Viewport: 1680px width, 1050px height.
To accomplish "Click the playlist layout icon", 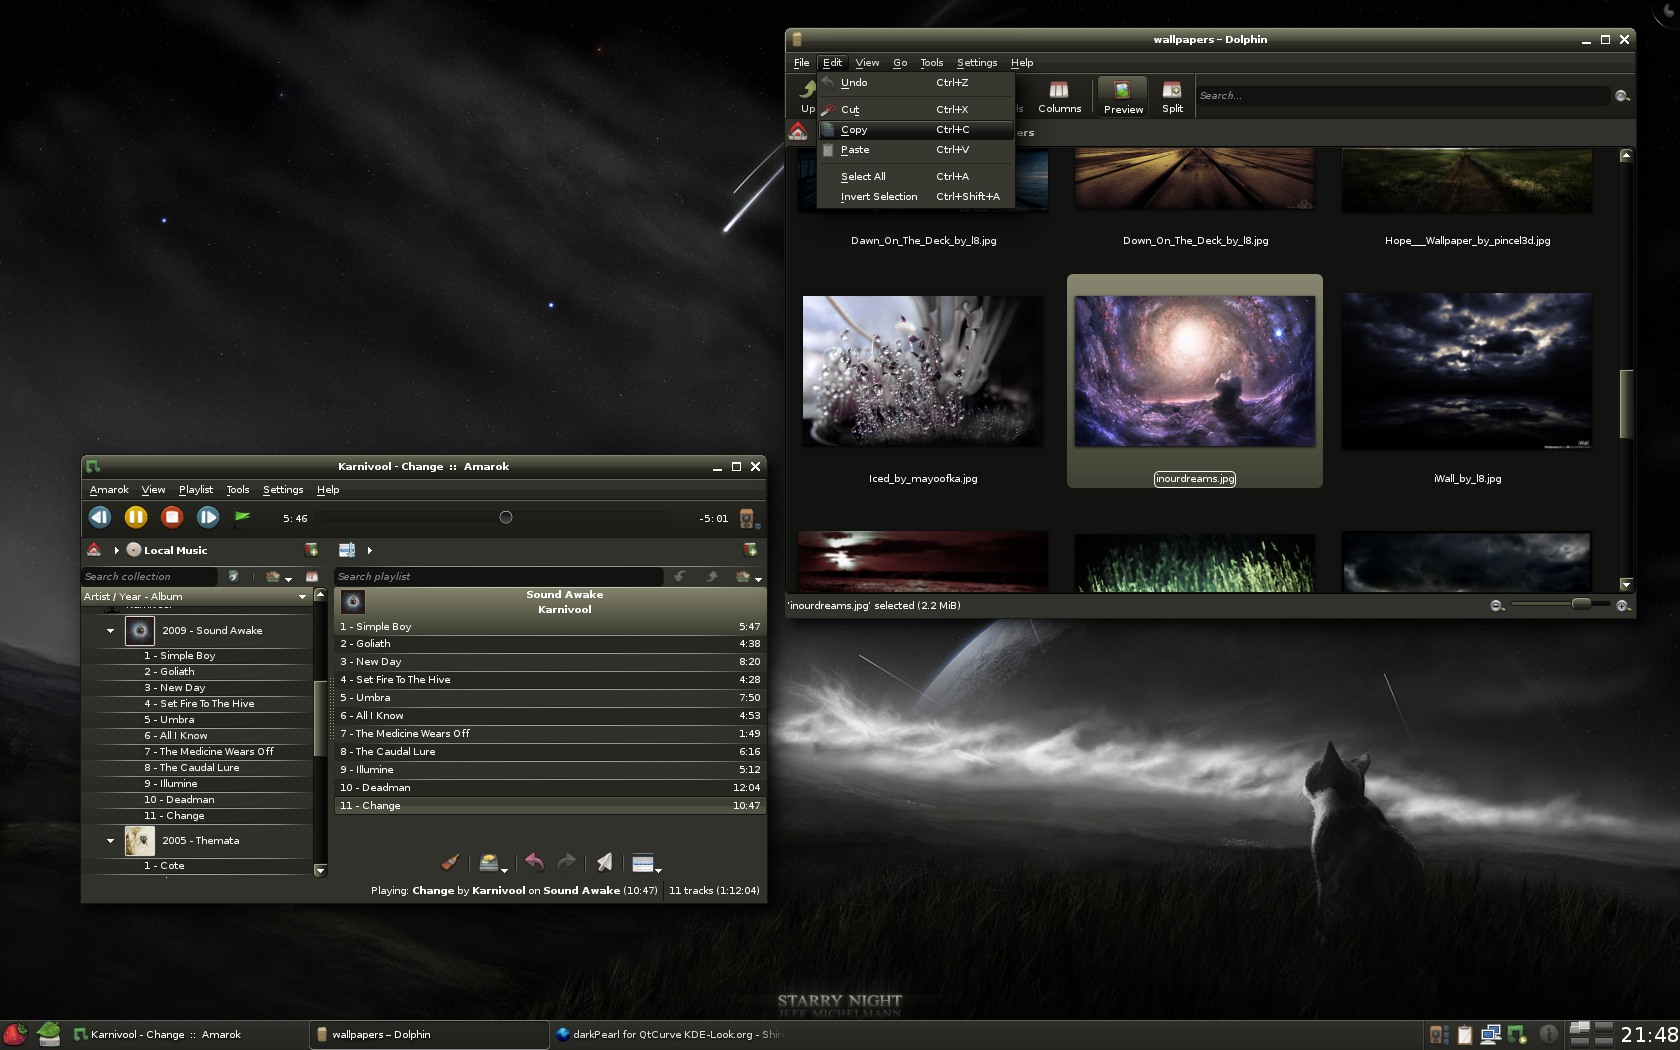I will (642, 863).
